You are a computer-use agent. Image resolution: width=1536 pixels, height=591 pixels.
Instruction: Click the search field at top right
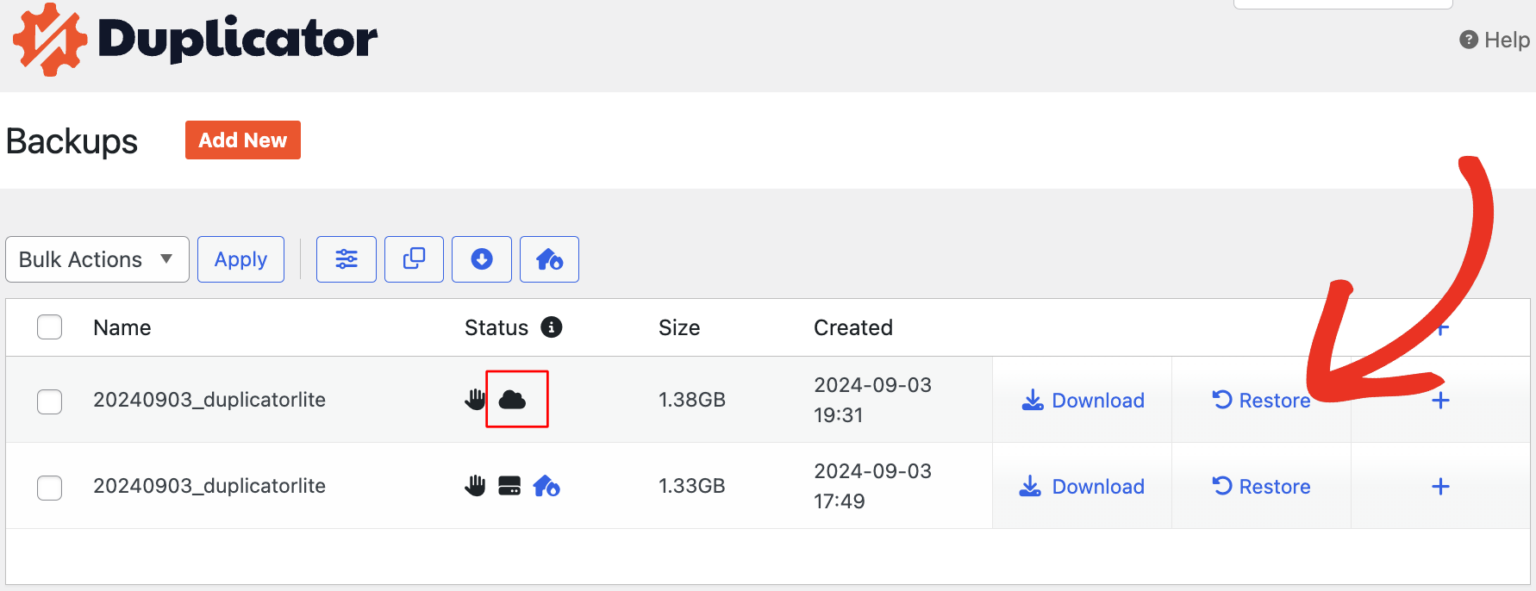point(1342,4)
